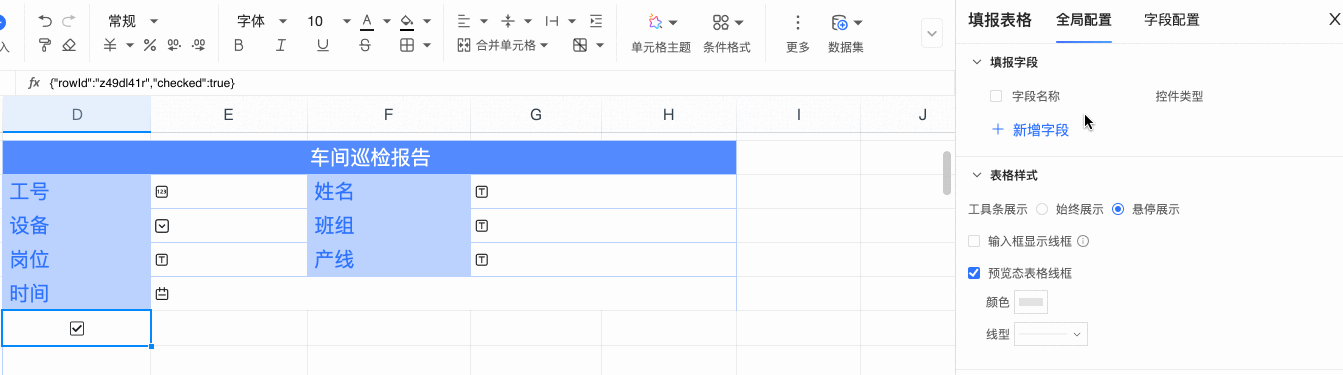The image size is (1343, 375).
Task: Click number widget icon in 工号 cell
Action: [x=162, y=191]
